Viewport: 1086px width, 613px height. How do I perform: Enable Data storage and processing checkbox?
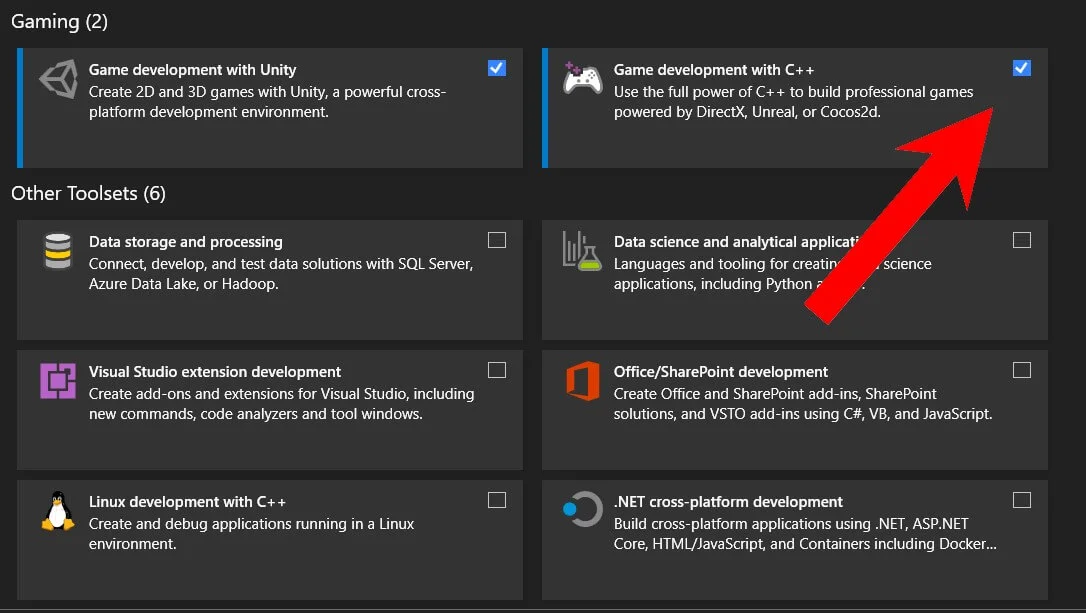click(497, 240)
